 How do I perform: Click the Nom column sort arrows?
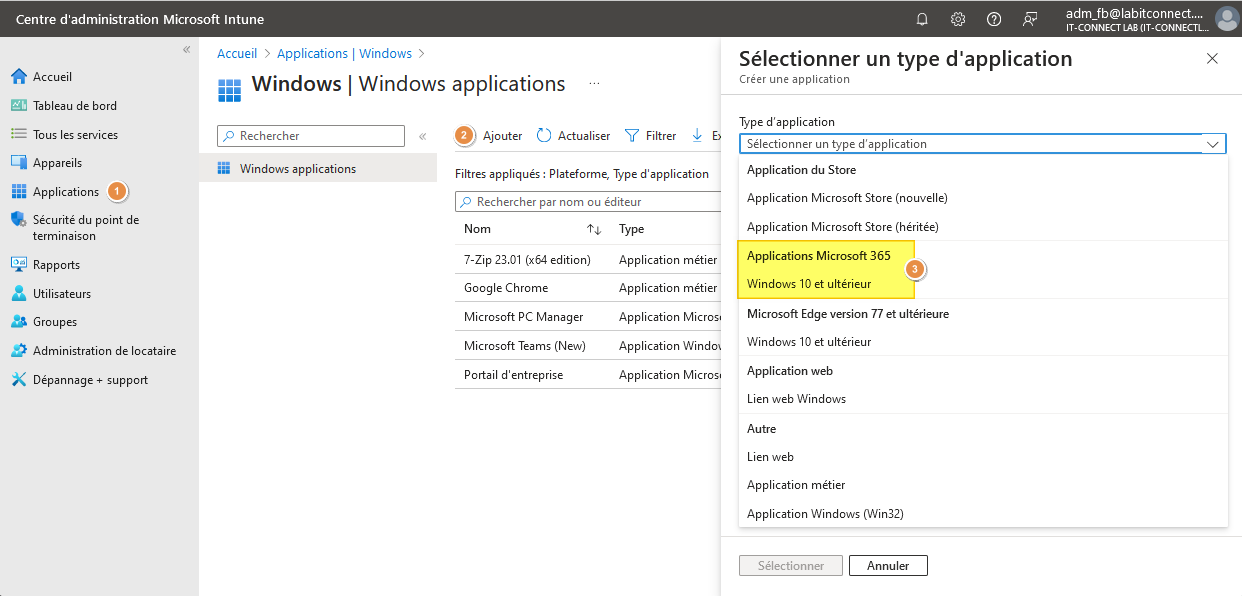tap(595, 229)
